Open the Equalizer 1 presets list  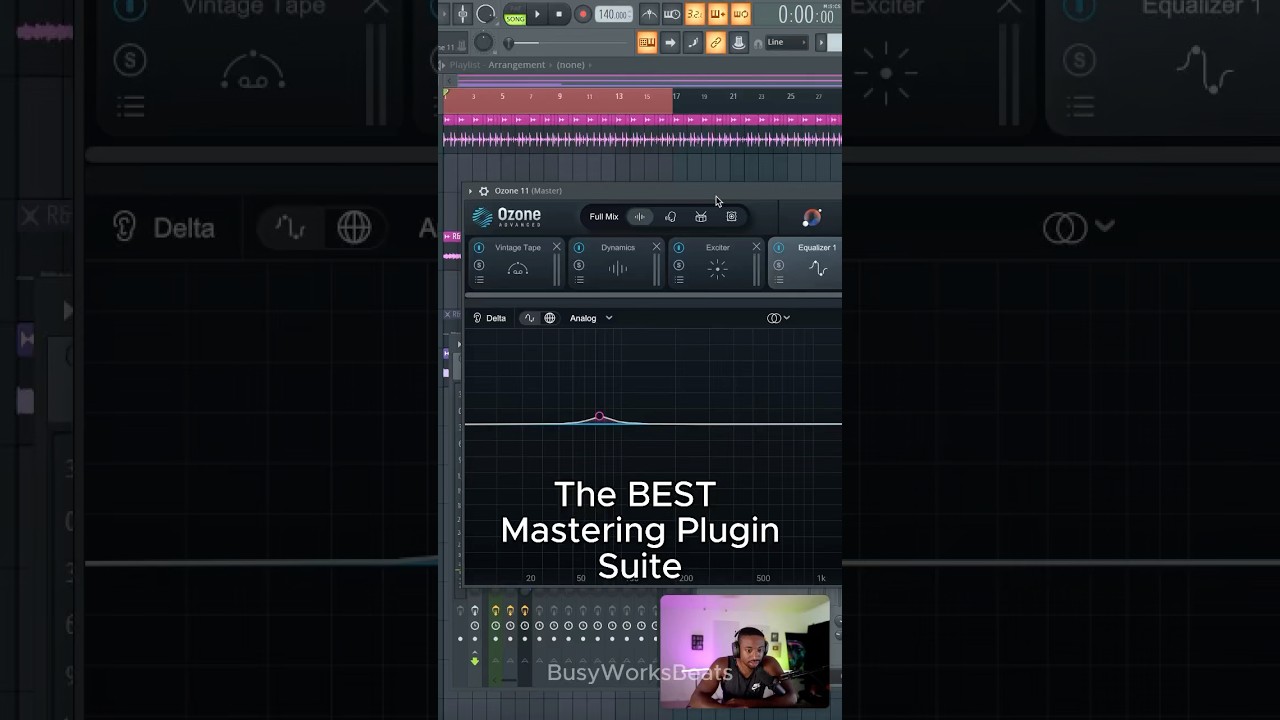coord(779,280)
